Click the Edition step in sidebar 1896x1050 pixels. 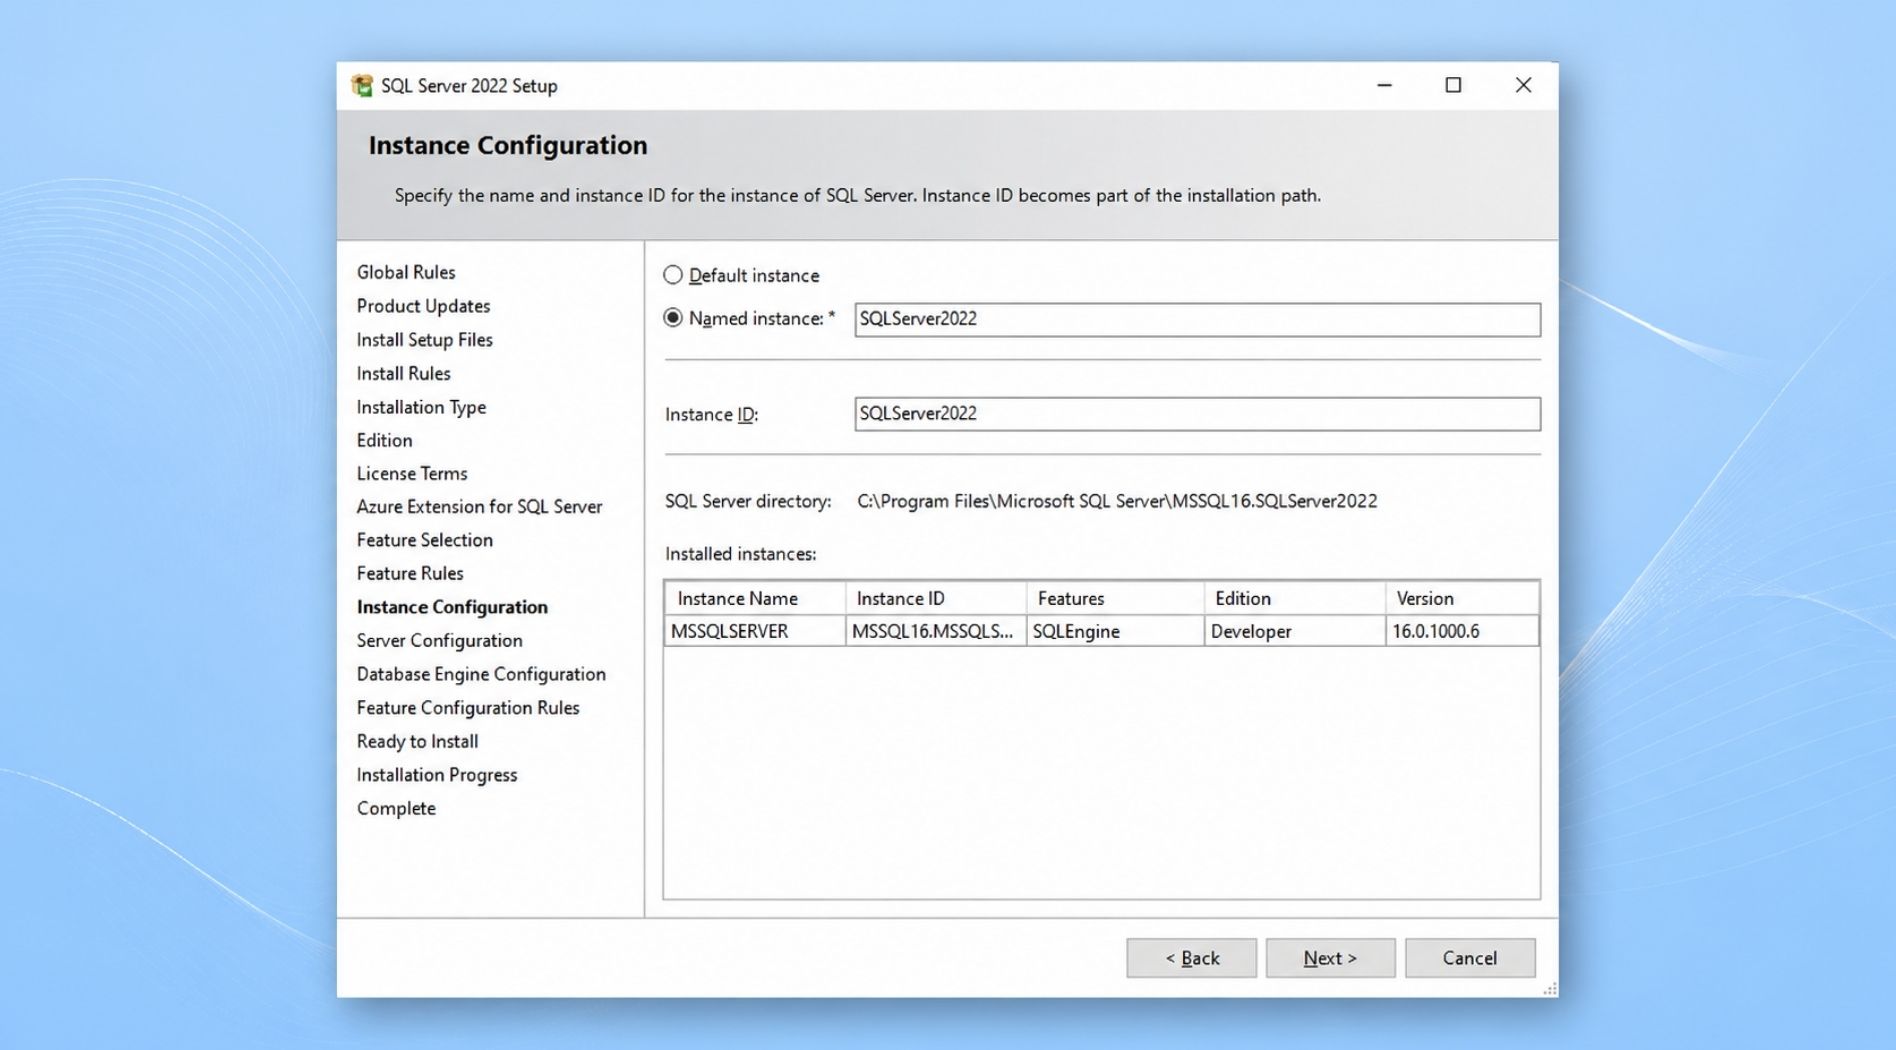(x=384, y=440)
